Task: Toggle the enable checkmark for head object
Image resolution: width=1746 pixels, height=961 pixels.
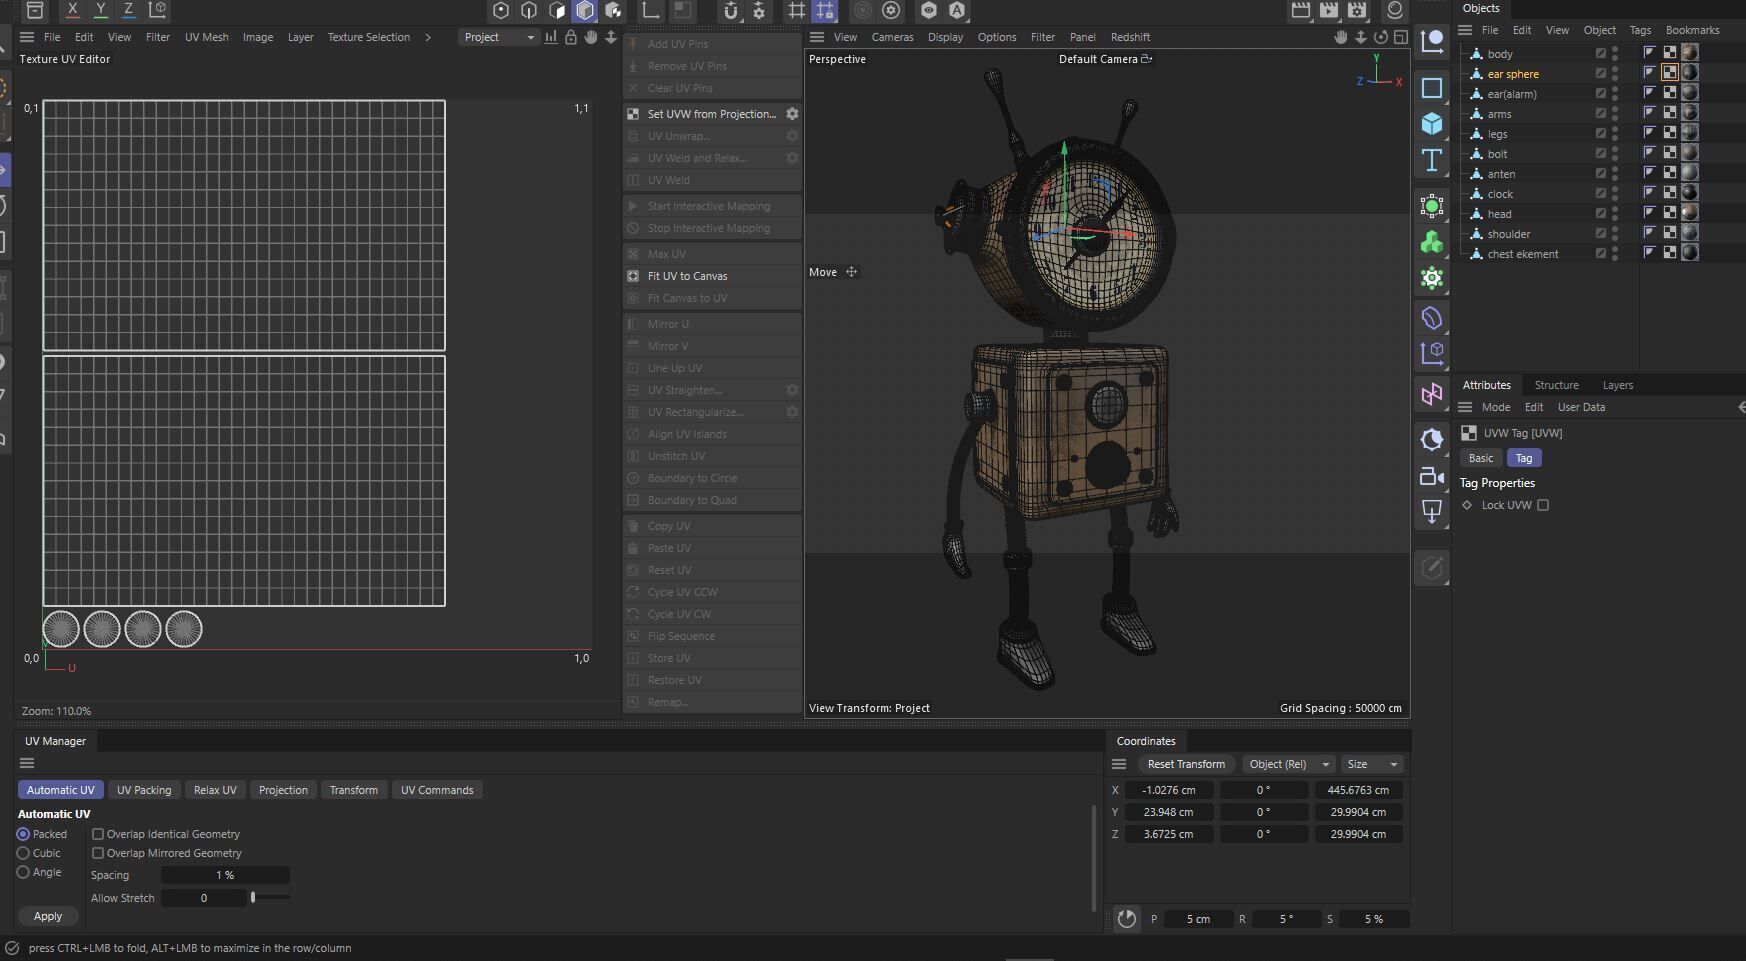Action: tap(1601, 214)
